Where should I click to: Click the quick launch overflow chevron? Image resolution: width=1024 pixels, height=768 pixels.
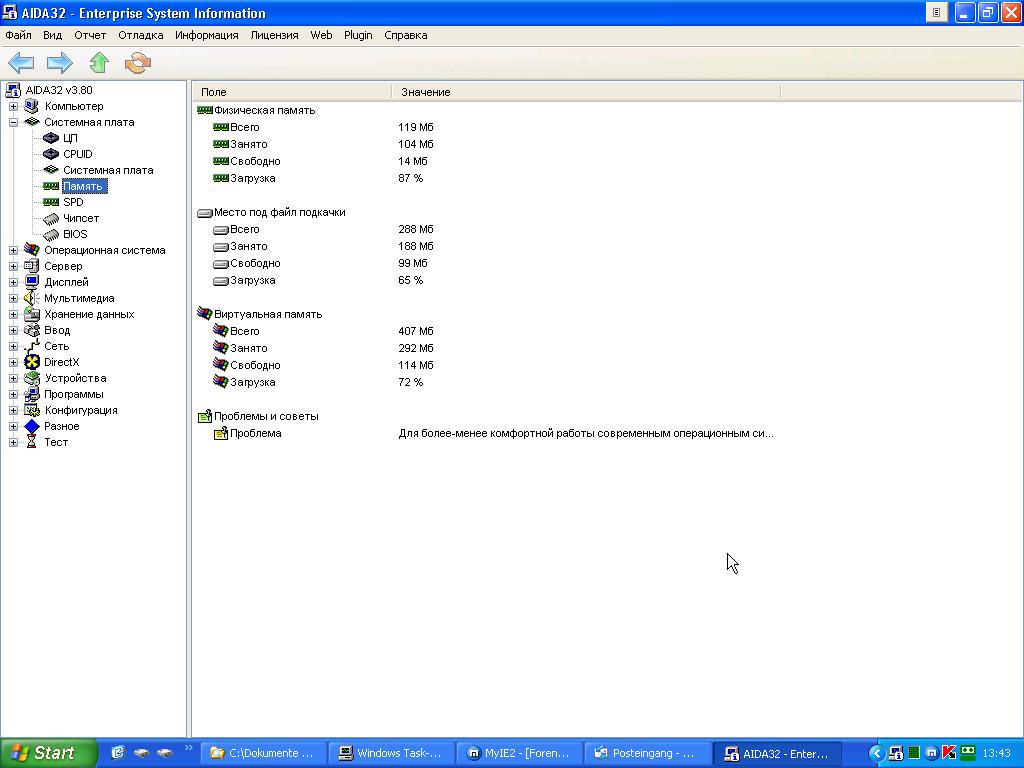(x=189, y=747)
